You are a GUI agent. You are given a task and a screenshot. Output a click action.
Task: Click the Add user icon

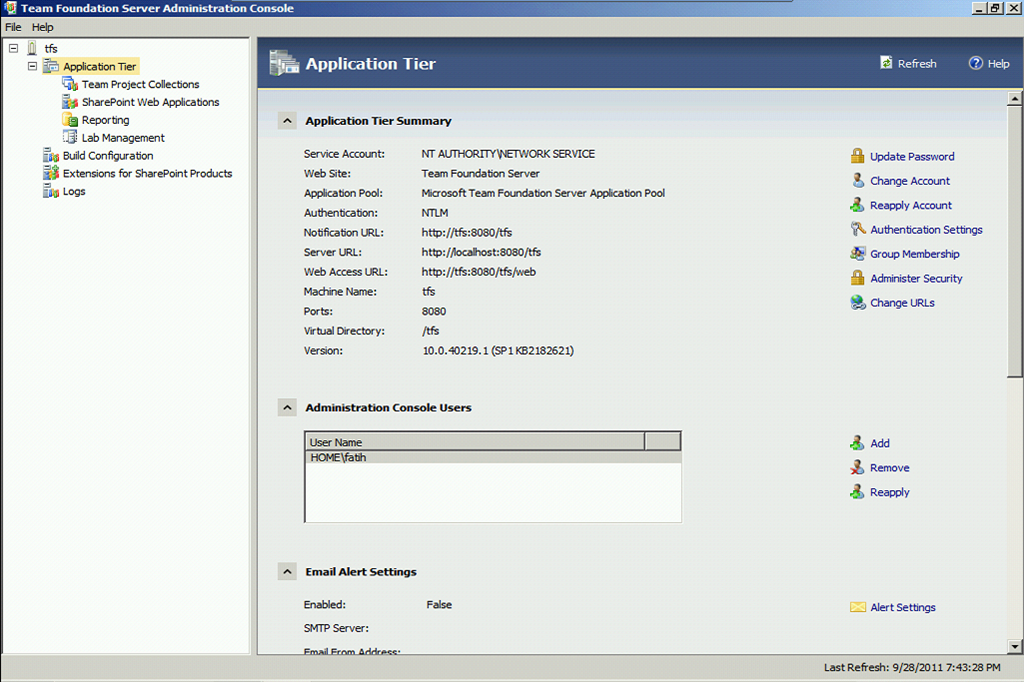tap(857, 443)
